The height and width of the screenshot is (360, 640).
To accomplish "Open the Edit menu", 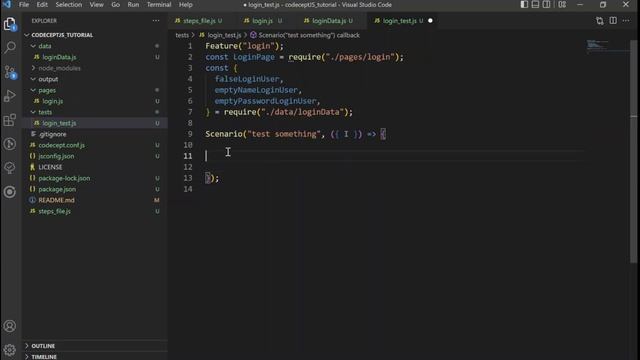I will (x=42, y=4).
